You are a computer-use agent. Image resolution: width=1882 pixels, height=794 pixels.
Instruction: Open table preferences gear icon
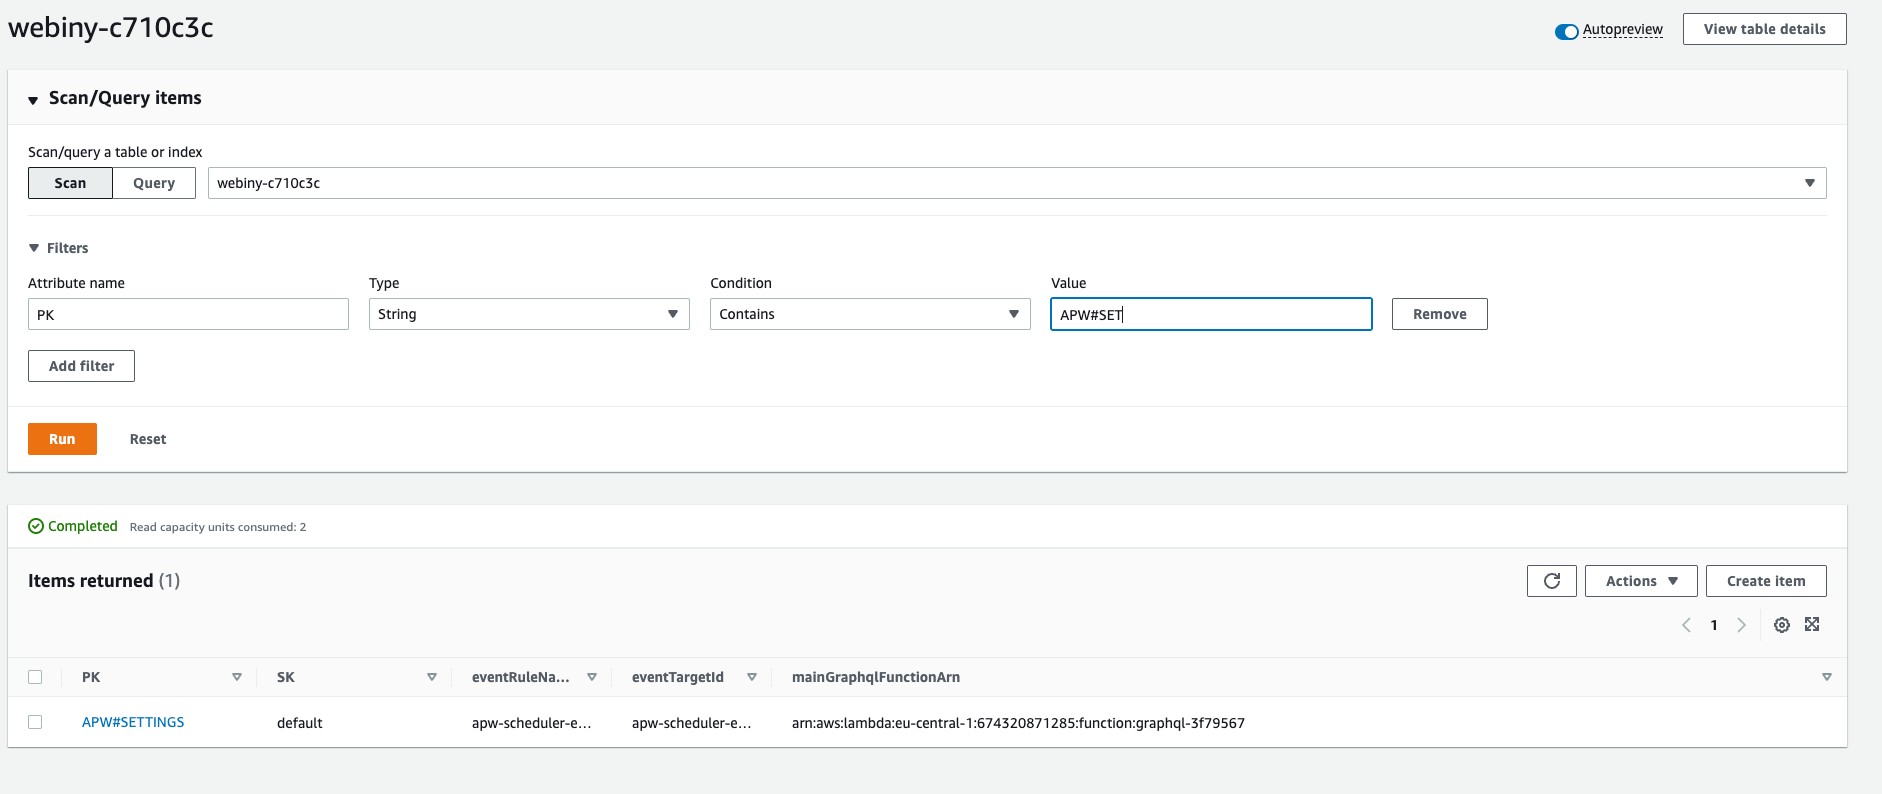coord(1781,625)
